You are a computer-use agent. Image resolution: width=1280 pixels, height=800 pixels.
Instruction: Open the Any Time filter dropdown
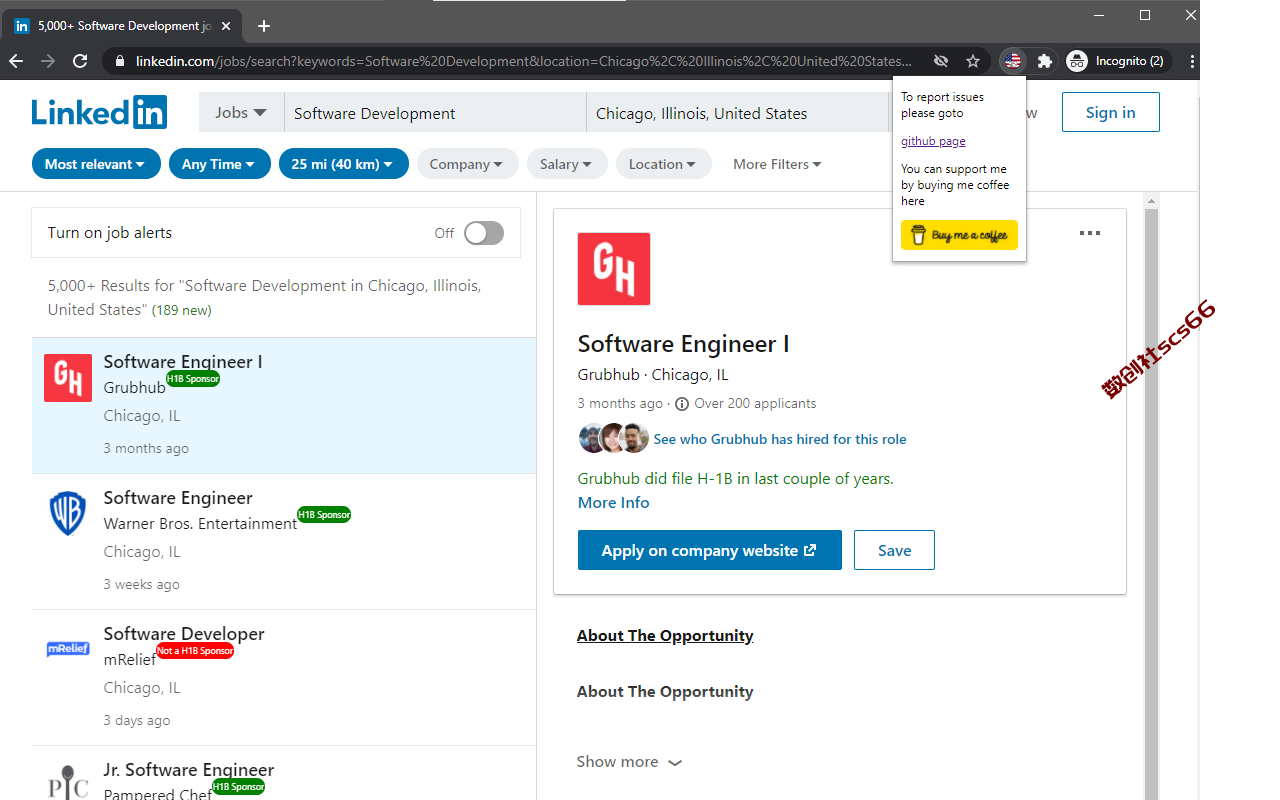(x=219, y=164)
